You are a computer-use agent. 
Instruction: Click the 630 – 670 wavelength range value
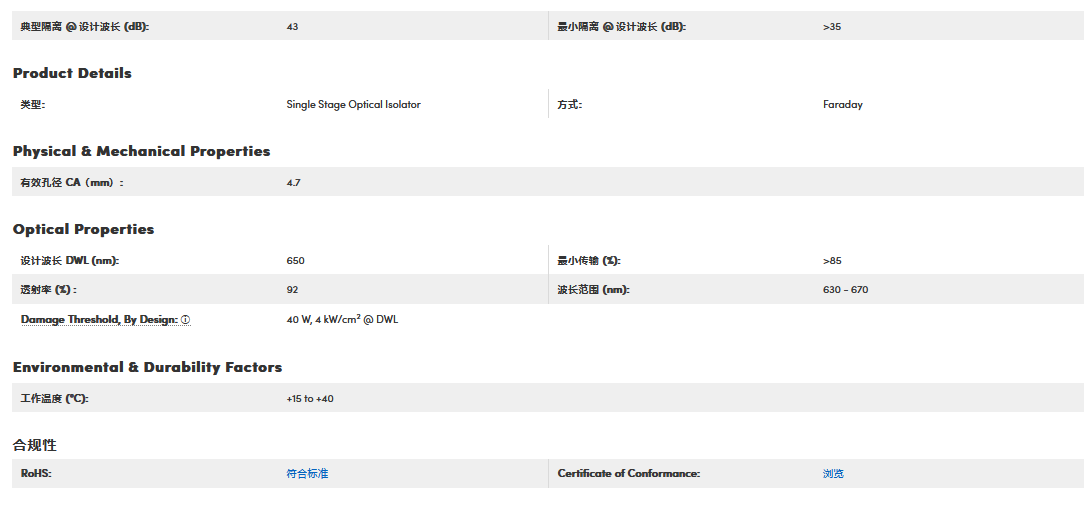click(x=847, y=290)
